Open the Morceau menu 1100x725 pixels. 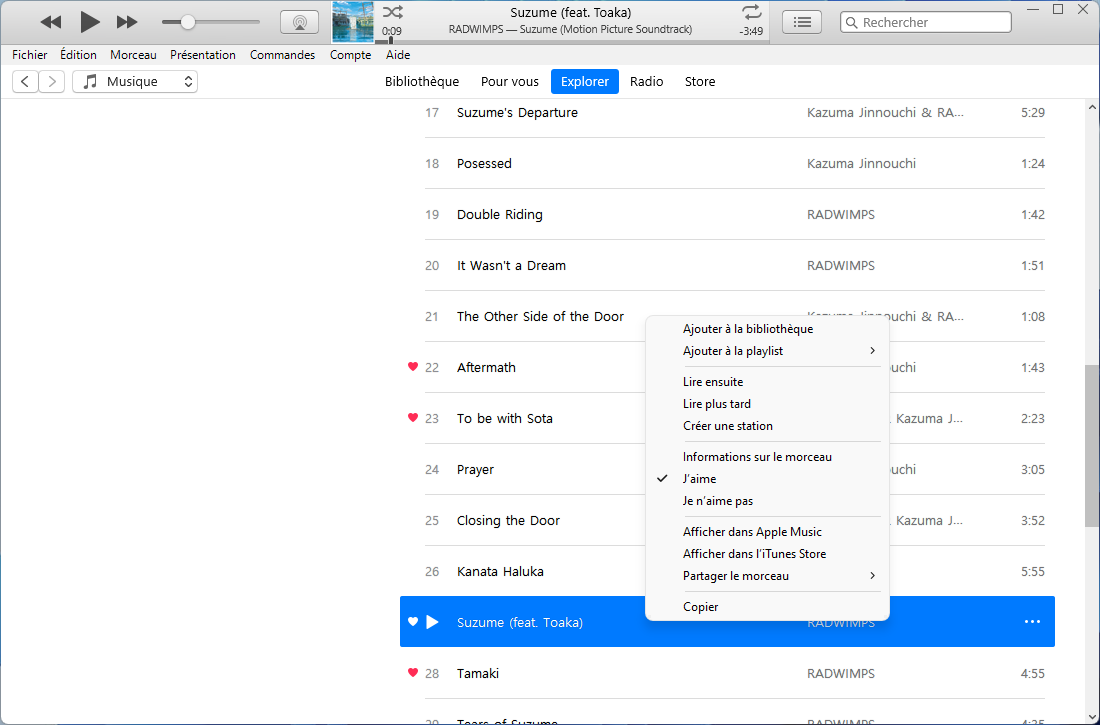pyautogui.click(x=133, y=55)
